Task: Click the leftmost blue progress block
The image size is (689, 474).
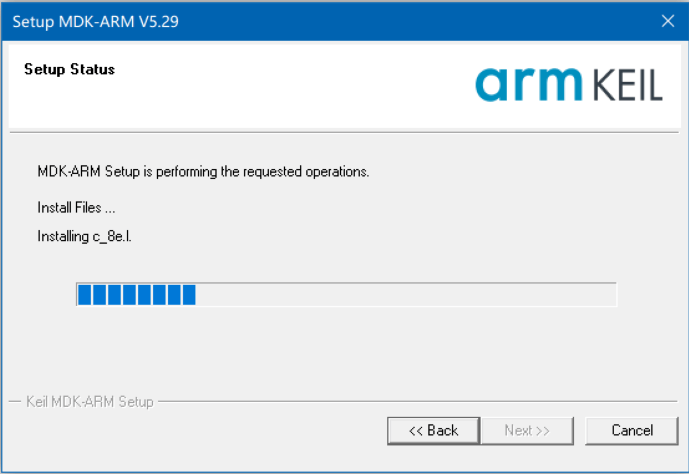Action: [x=84, y=294]
